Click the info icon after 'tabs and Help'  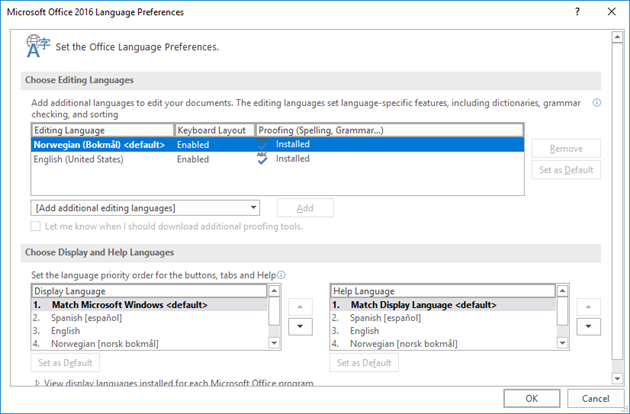coord(281,275)
